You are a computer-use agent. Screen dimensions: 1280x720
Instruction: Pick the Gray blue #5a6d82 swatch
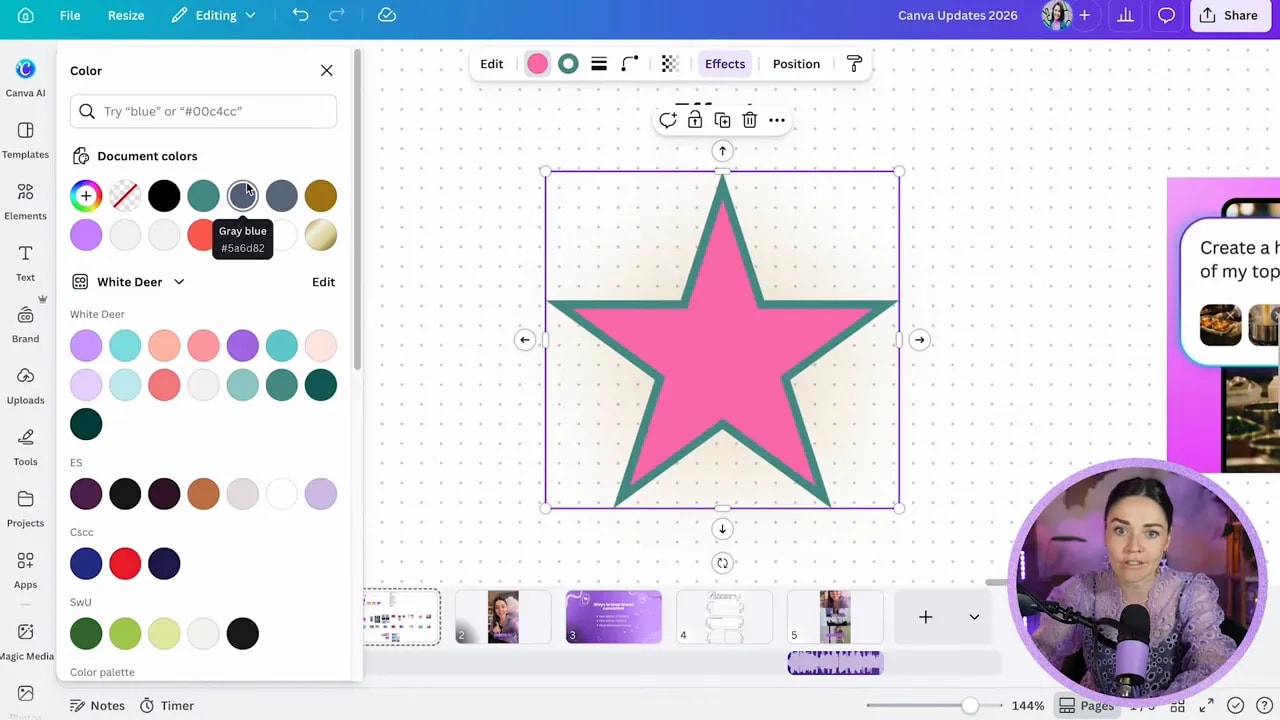tap(242, 195)
